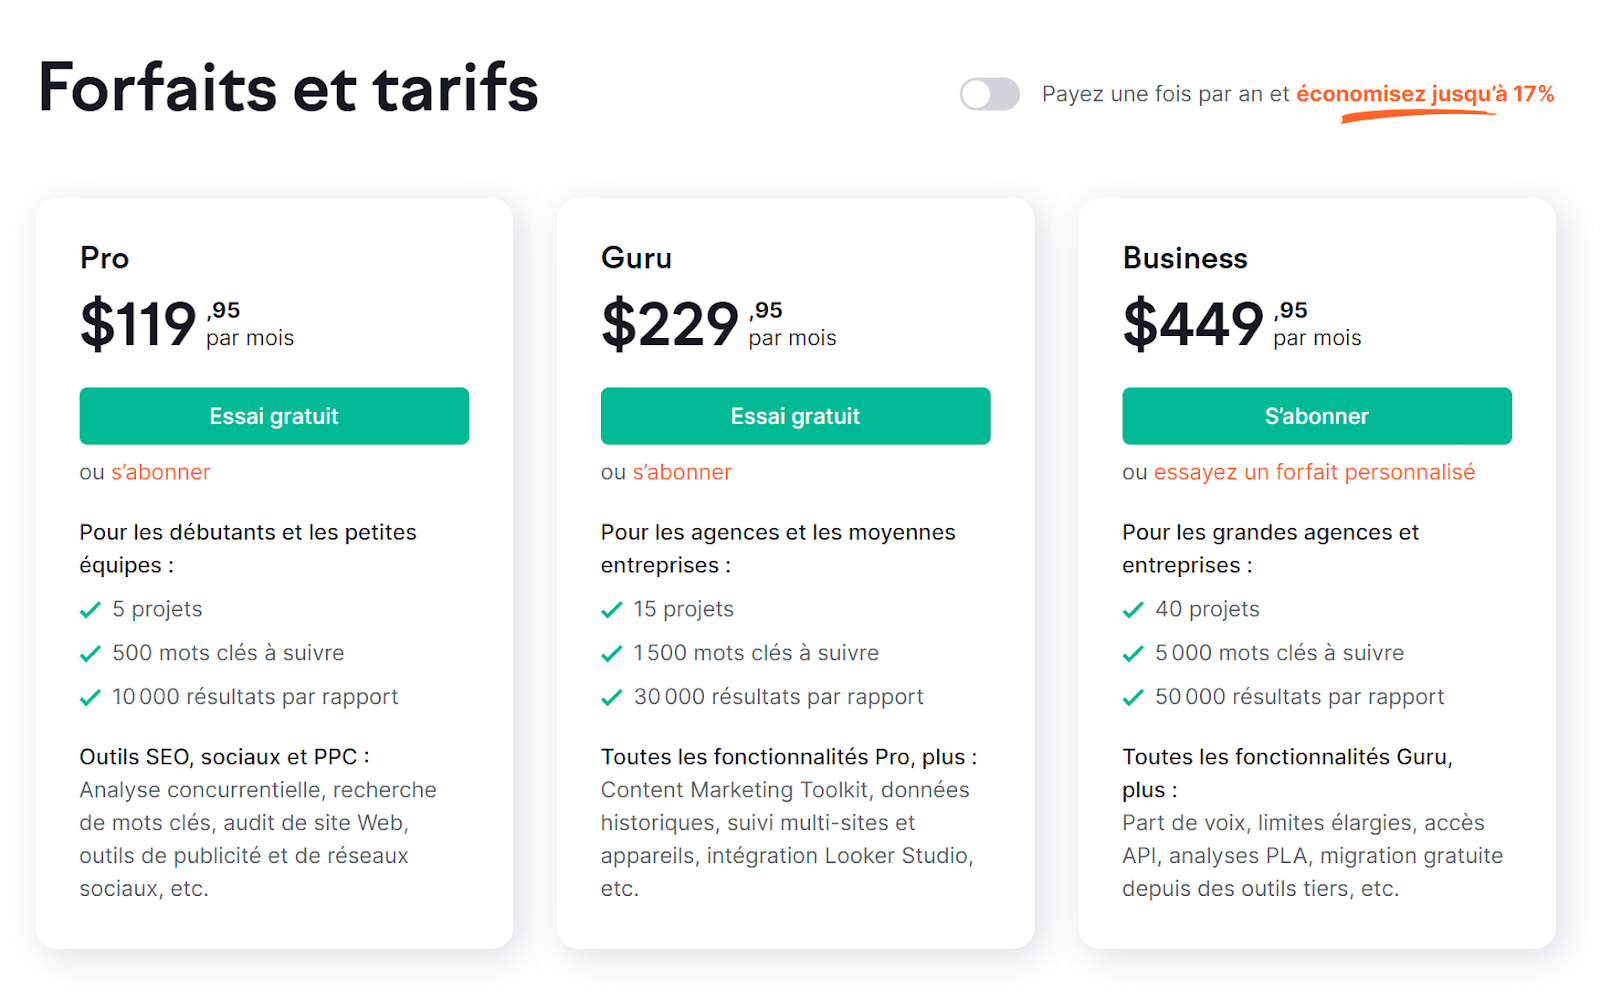Image resolution: width=1600 pixels, height=991 pixels.
Task: Click the économisez jusqu'à 17% text
Action: pyautogui.click(x=1425, y=94)
